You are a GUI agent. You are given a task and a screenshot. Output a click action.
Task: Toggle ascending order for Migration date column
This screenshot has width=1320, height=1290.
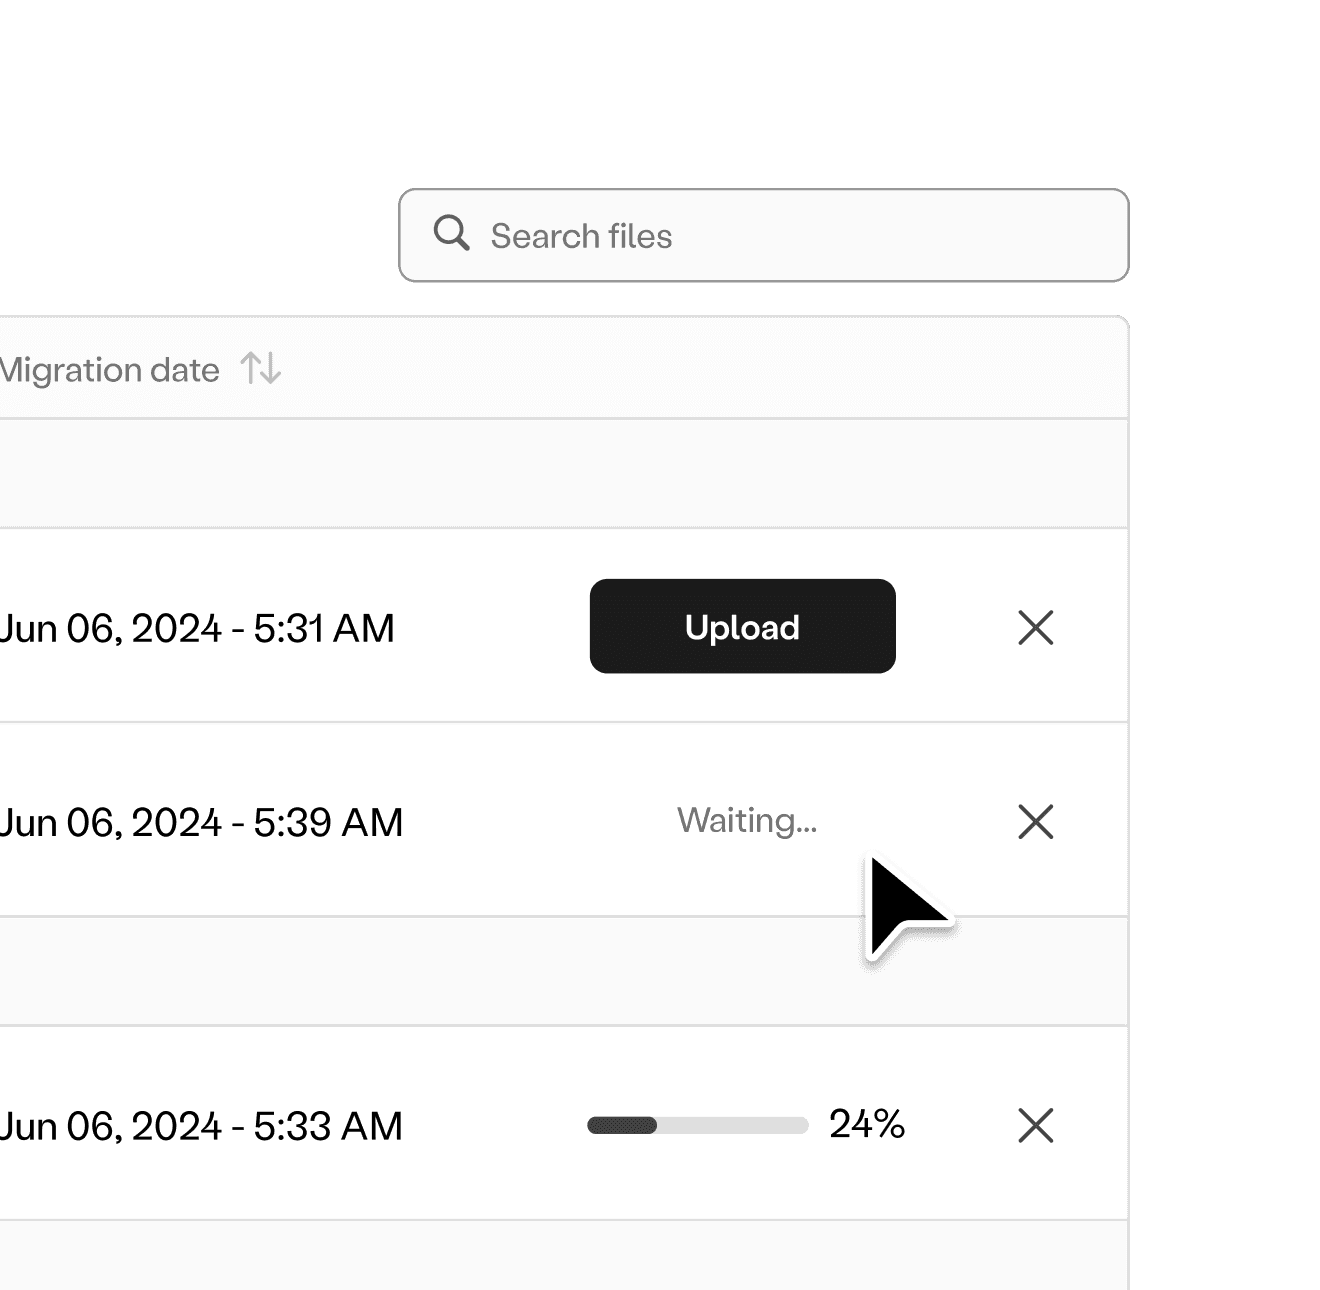click(250, 369)
